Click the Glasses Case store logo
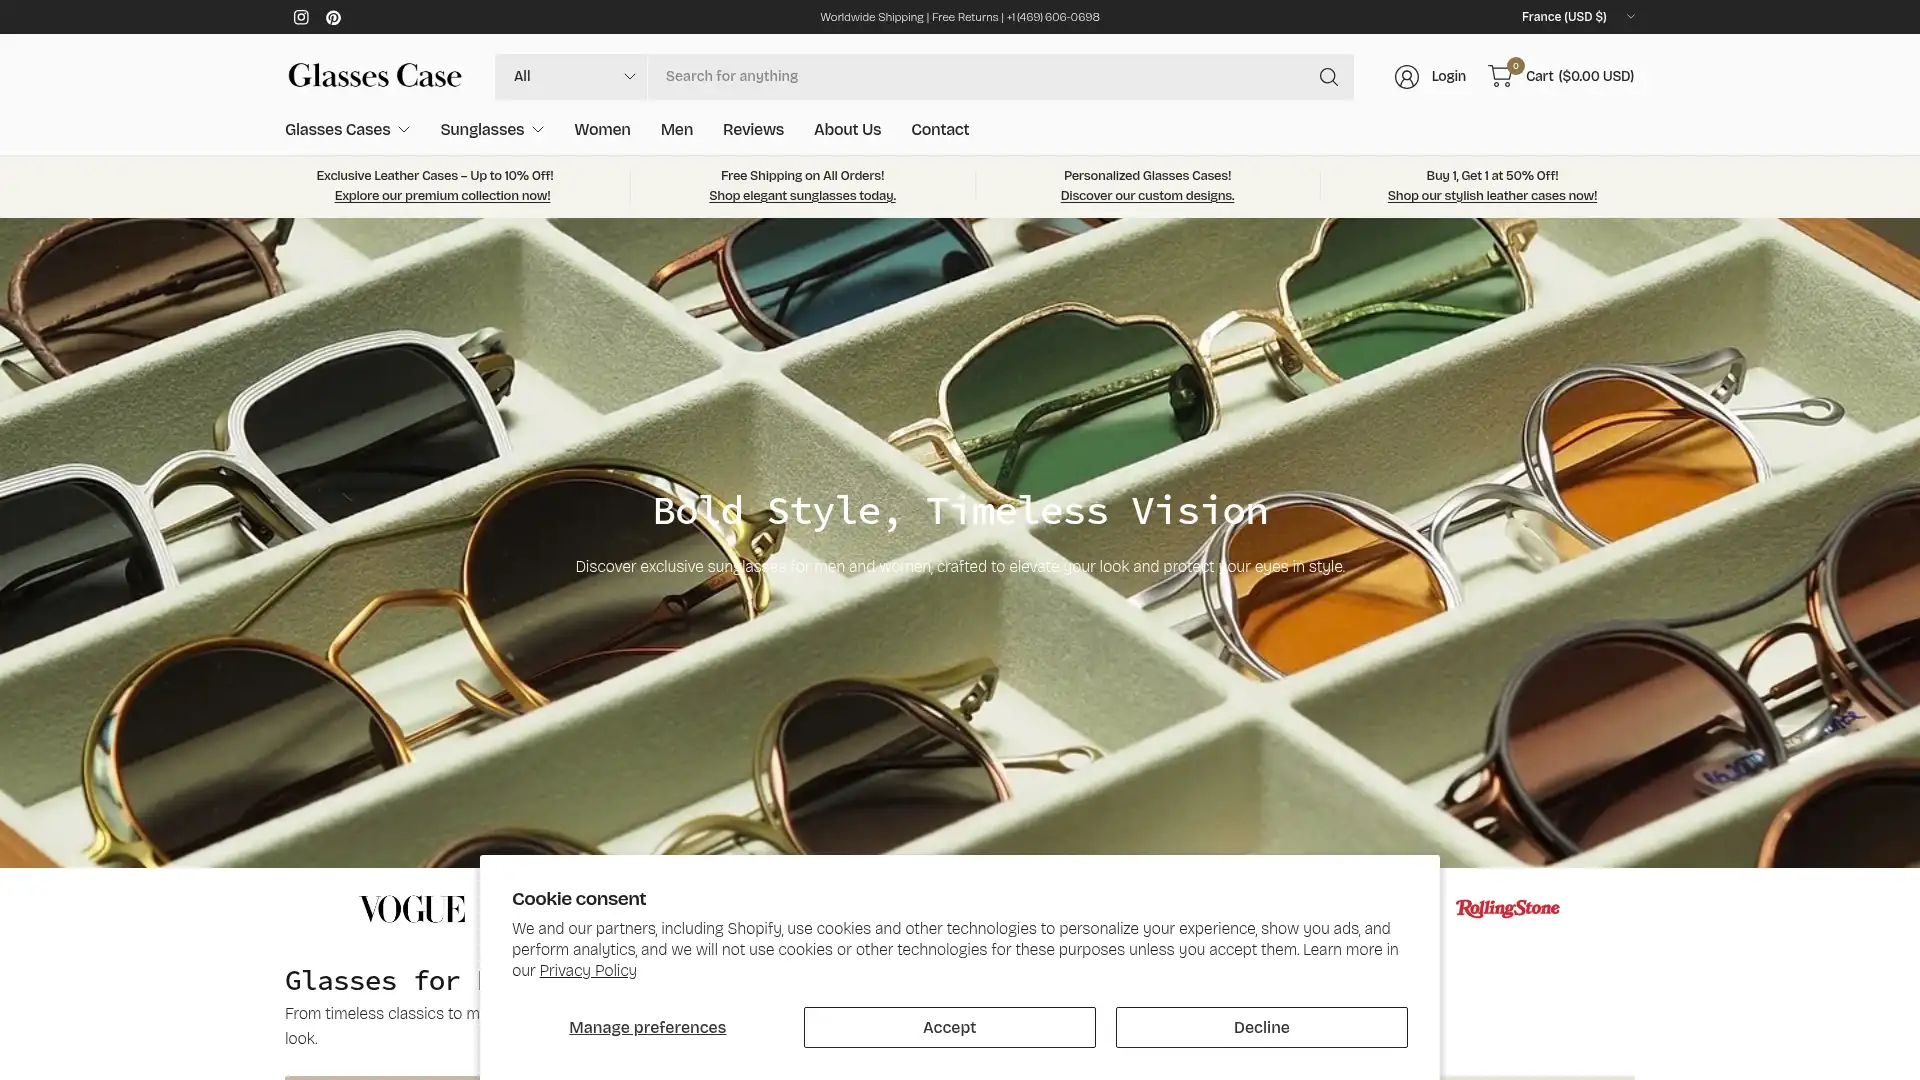 pos(374,75)
